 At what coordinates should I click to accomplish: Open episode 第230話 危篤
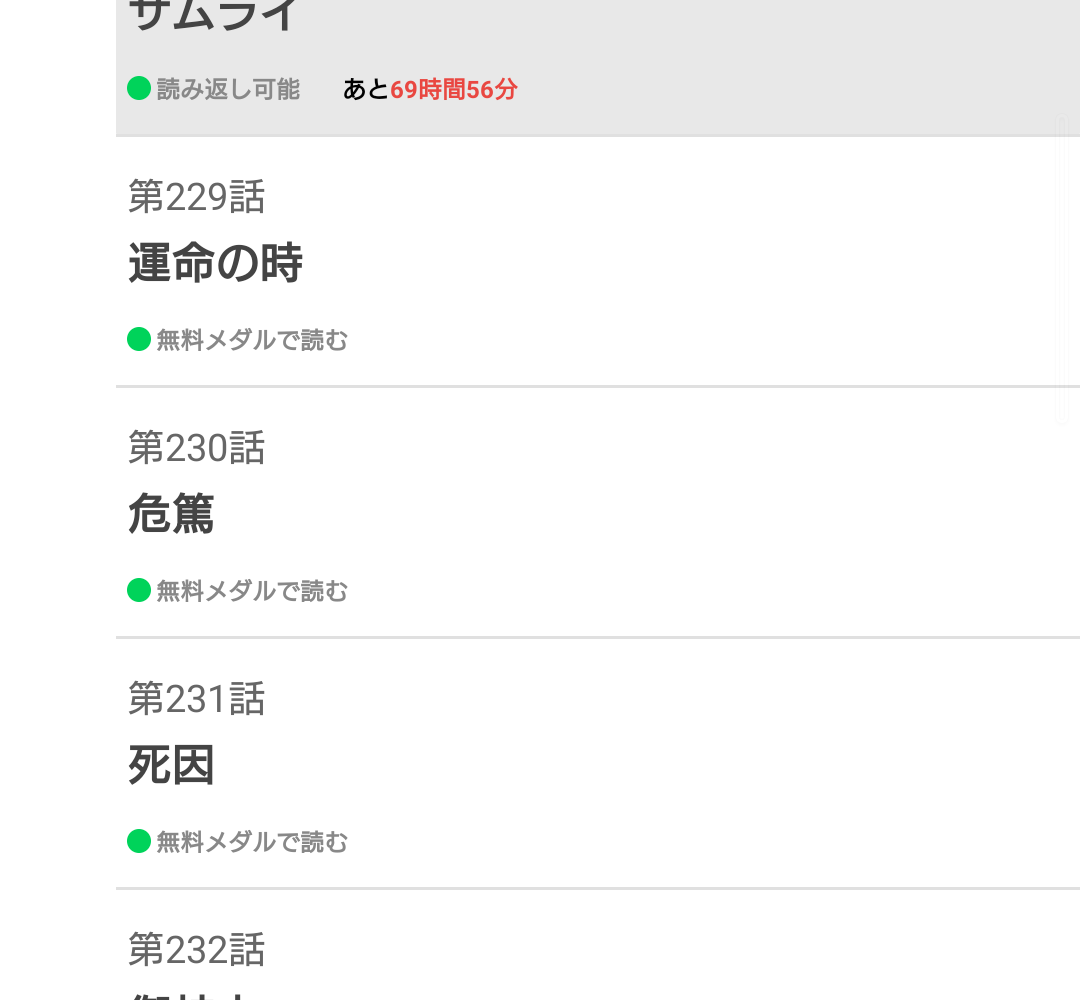coord(598,512)
